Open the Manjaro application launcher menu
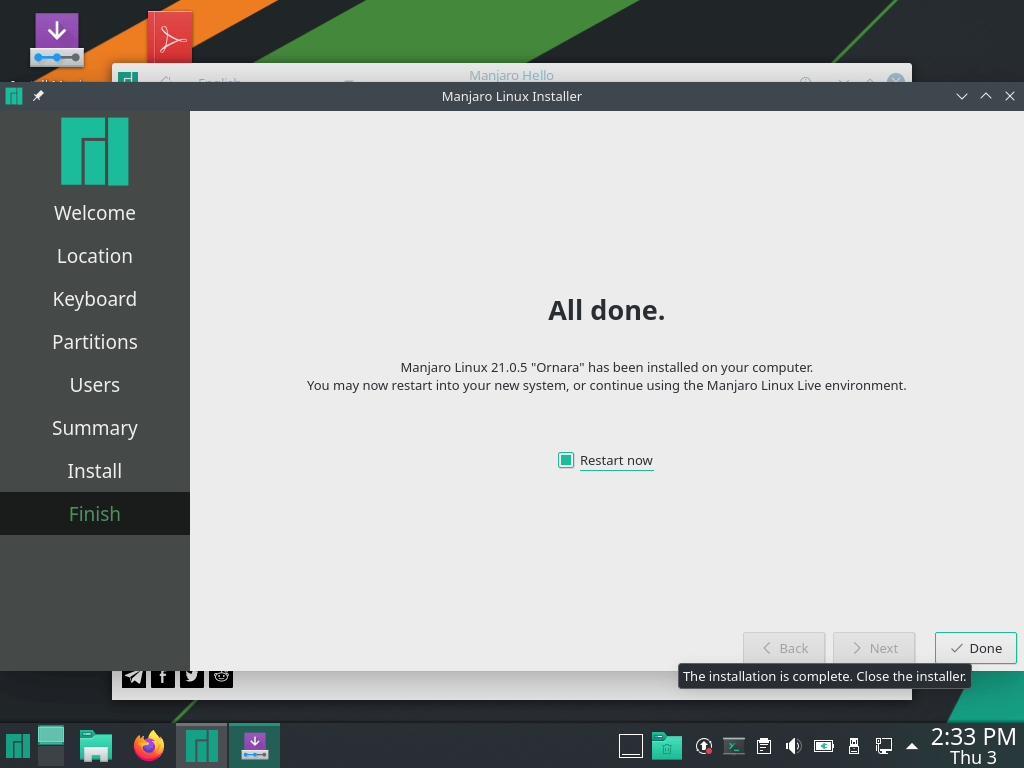 [18, 746]
